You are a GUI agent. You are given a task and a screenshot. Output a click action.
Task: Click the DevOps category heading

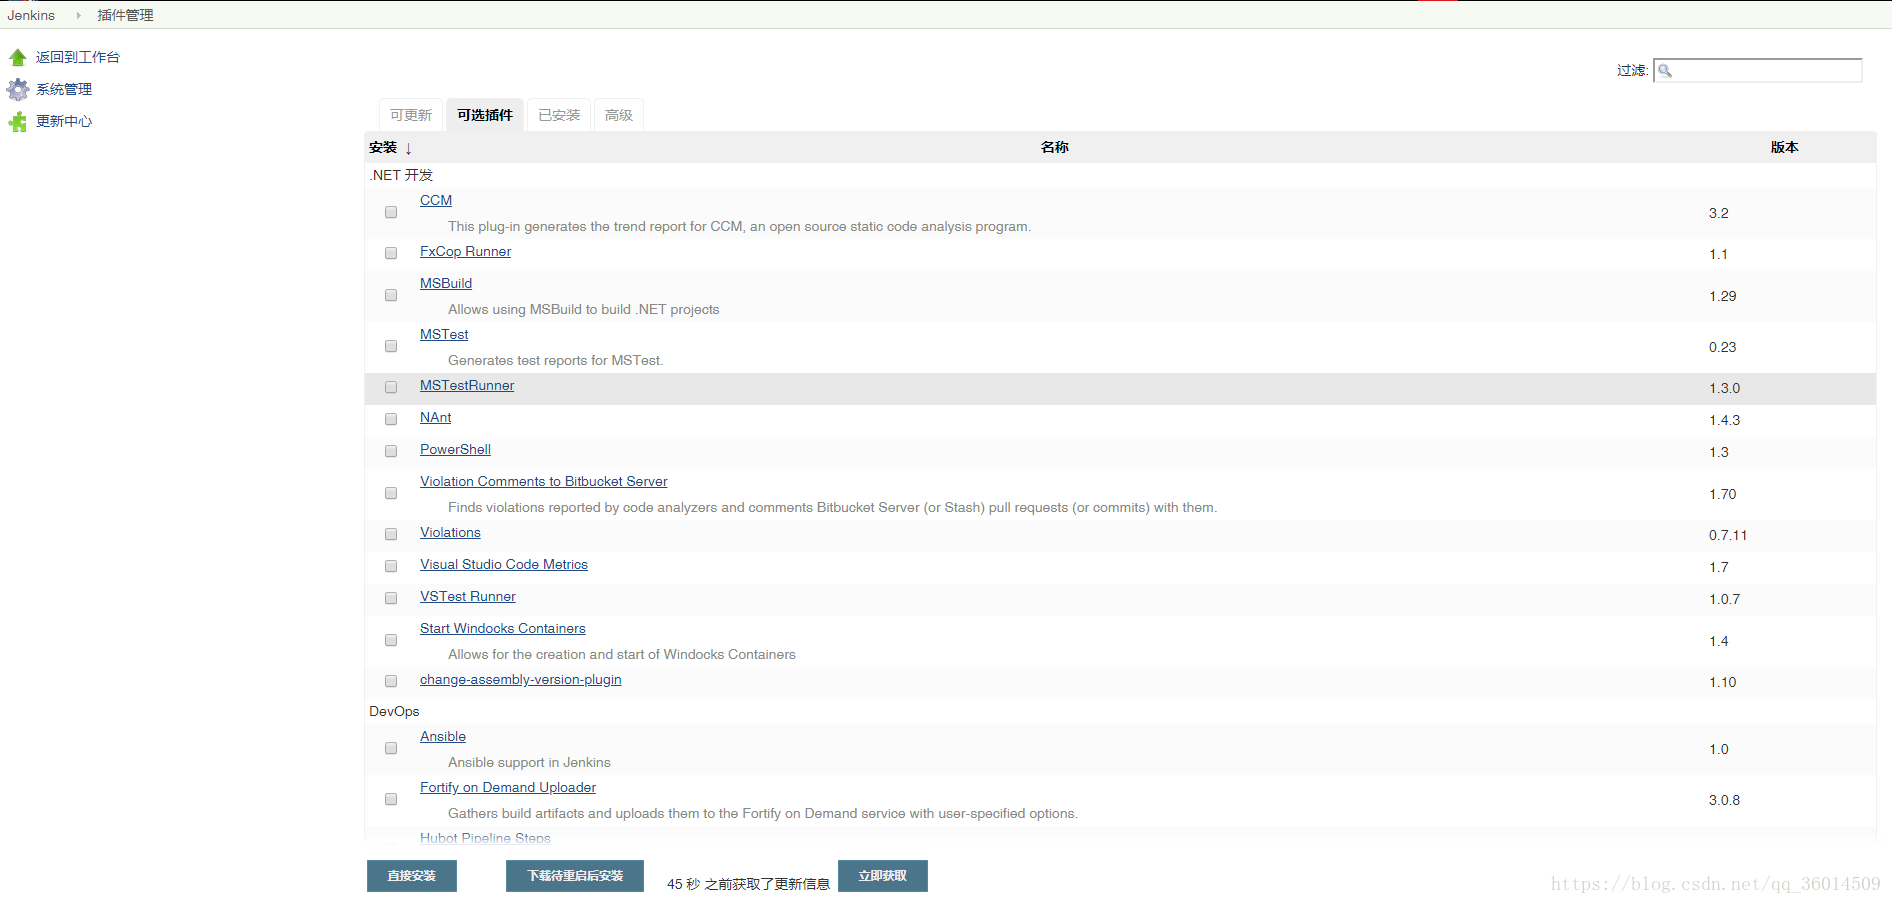pyautogui.click(x=394, y=711)
